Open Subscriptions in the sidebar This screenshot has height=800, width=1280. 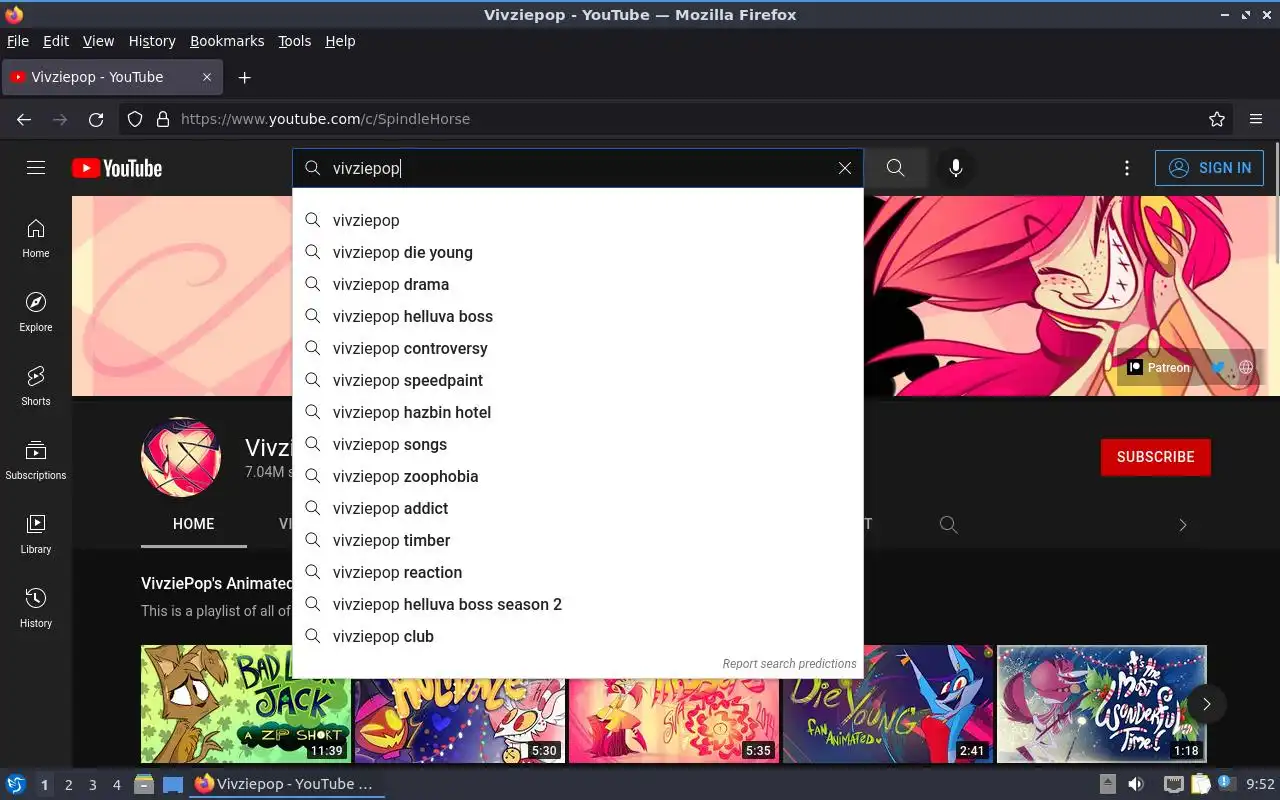36,460
